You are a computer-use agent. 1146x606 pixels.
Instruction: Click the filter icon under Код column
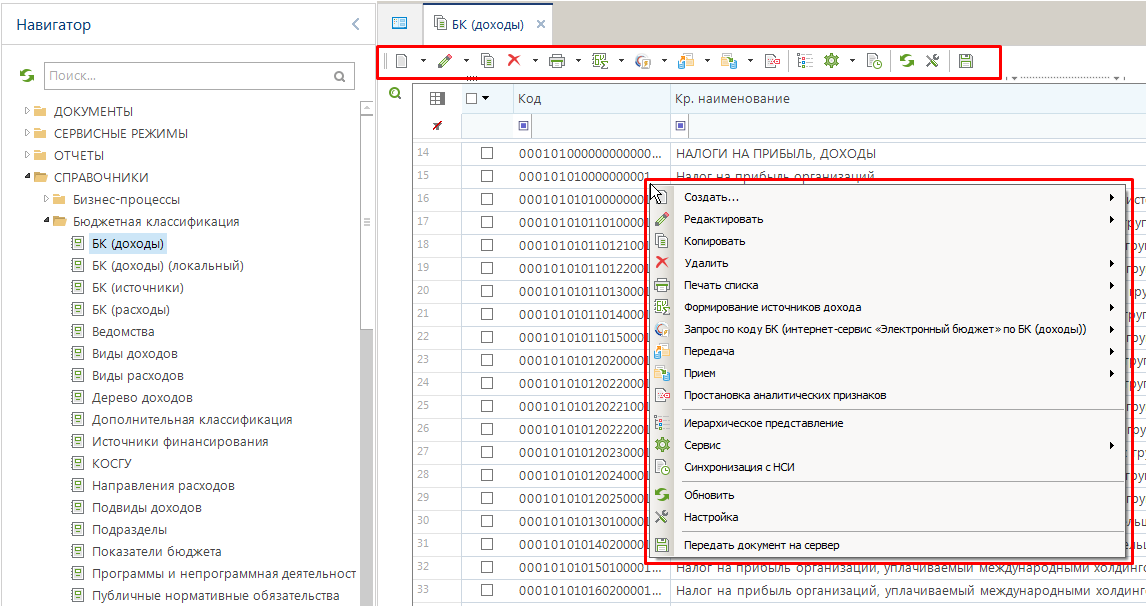[523, 126]
